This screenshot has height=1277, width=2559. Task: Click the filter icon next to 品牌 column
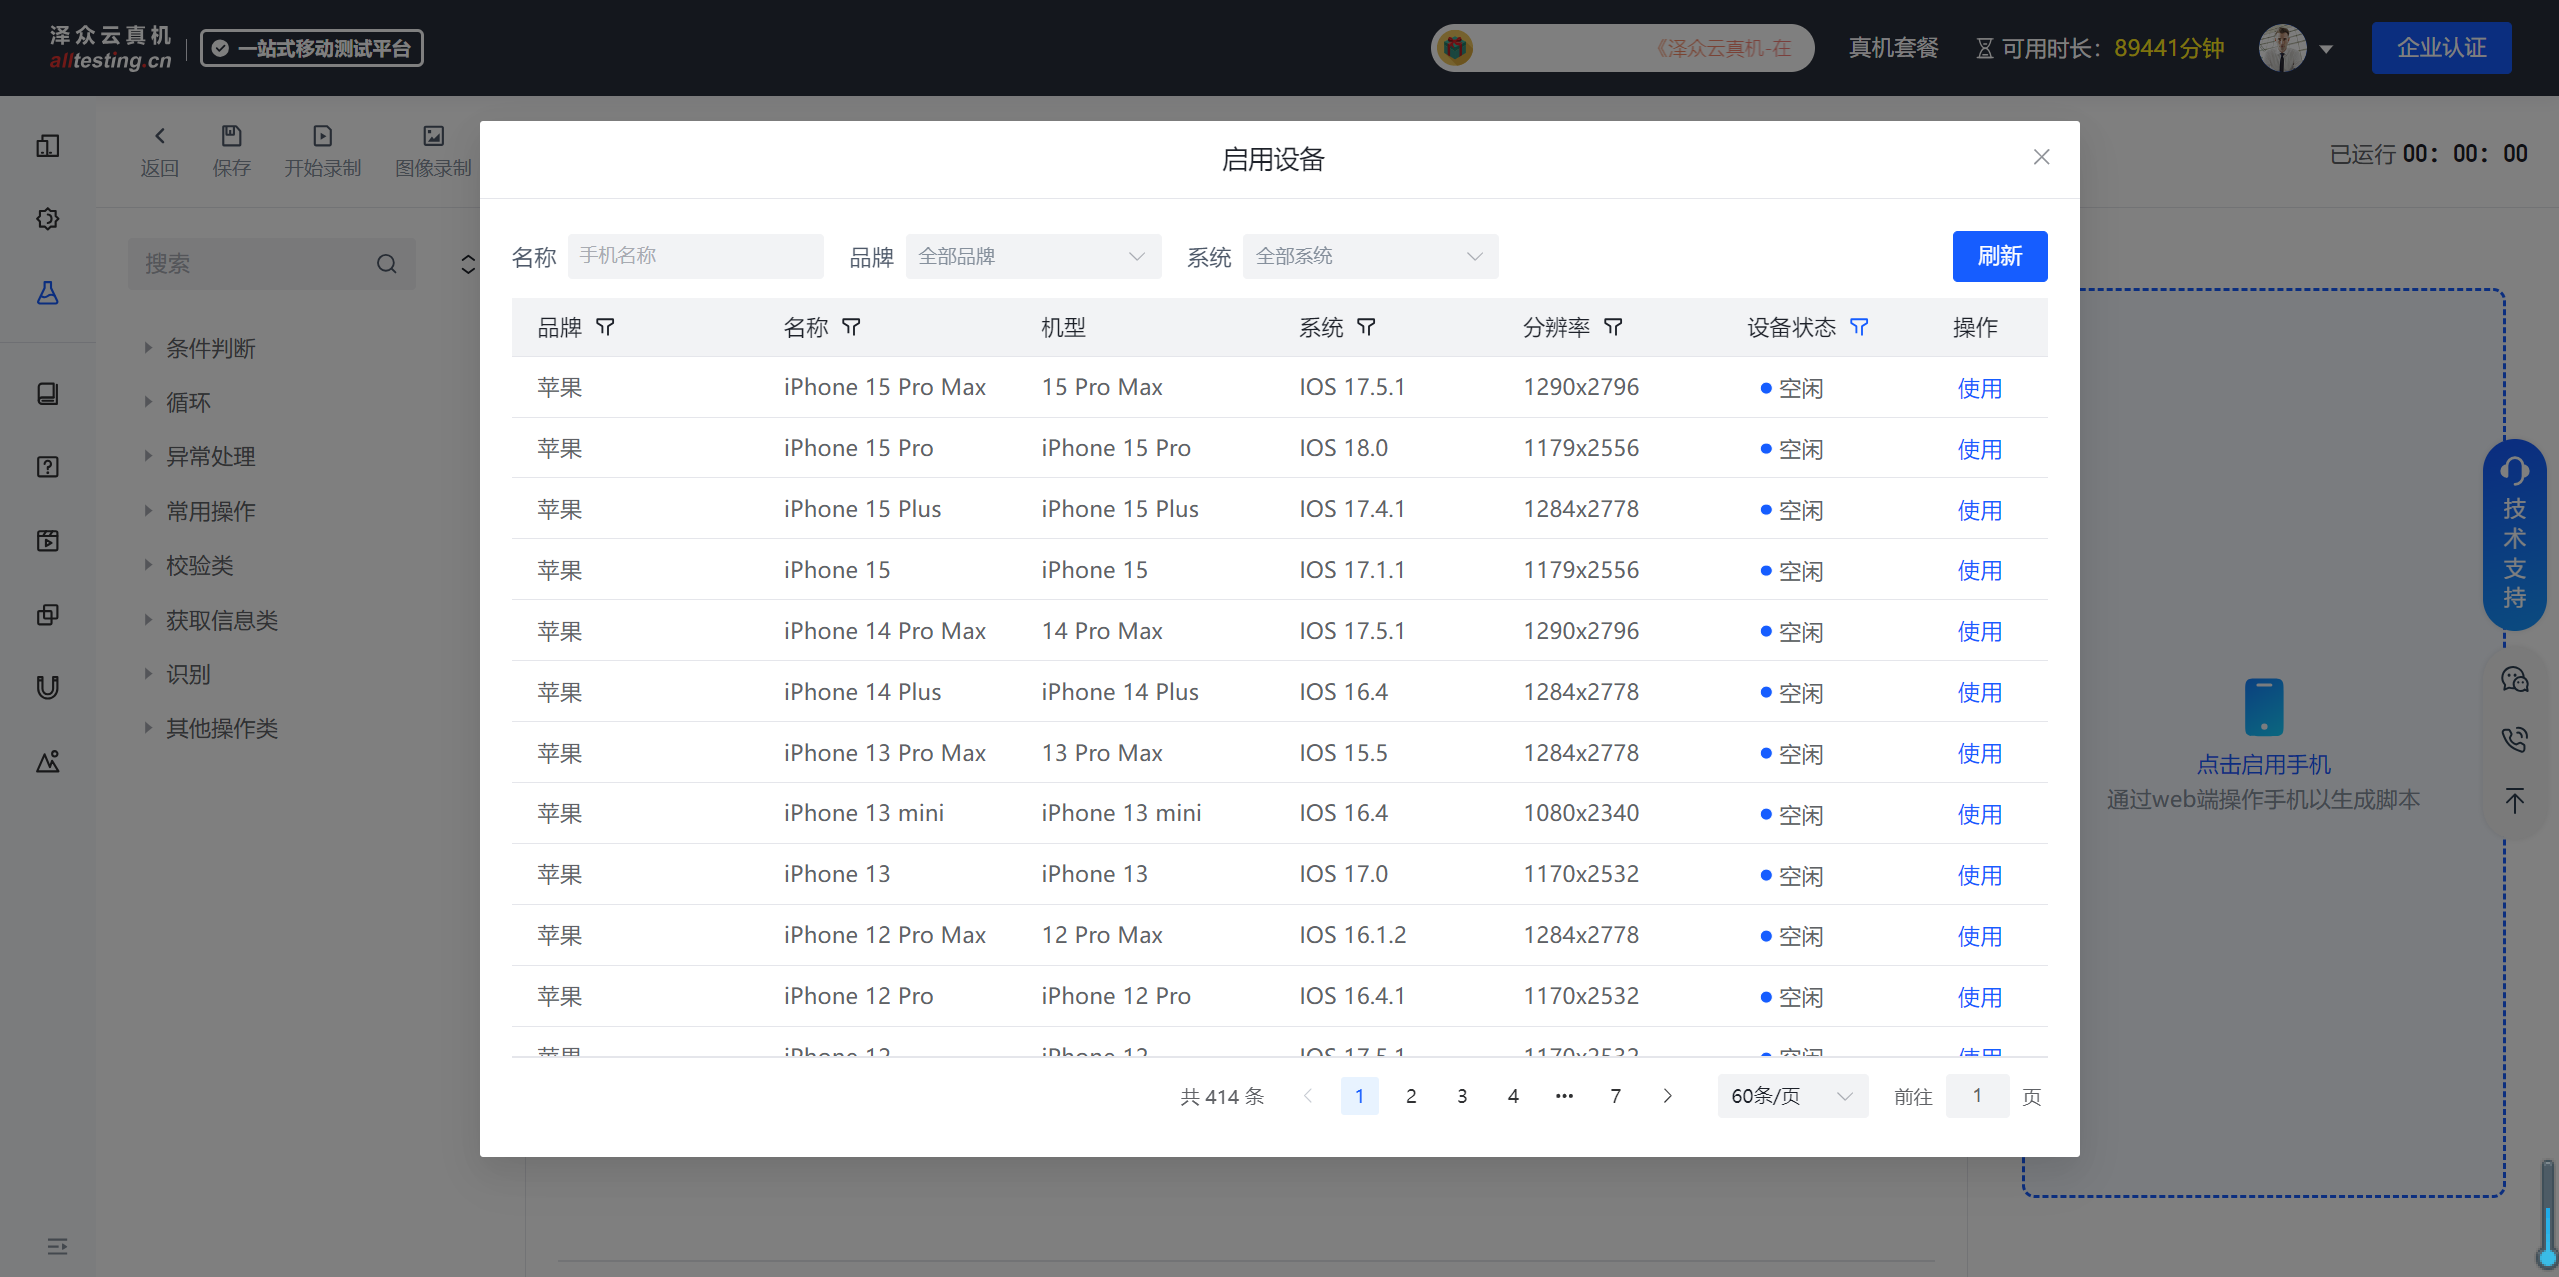(x=605, y=327)
